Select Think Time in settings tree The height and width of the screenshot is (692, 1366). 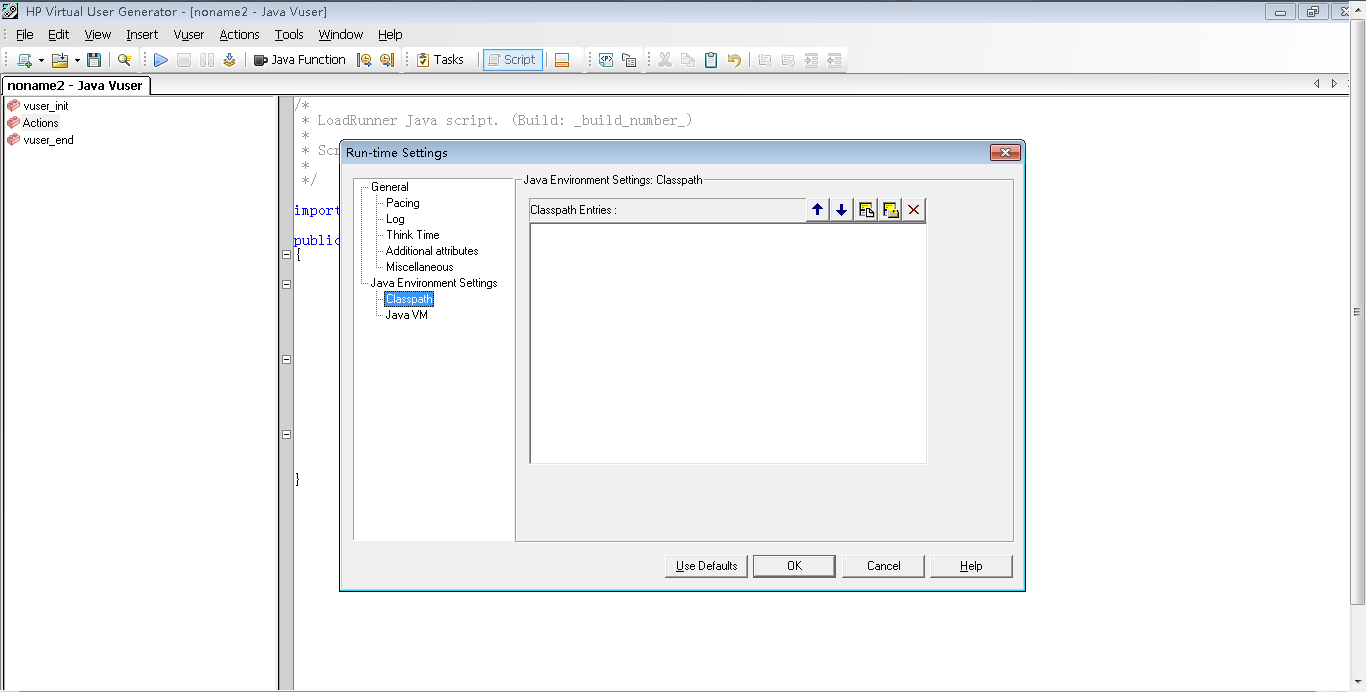413,235
